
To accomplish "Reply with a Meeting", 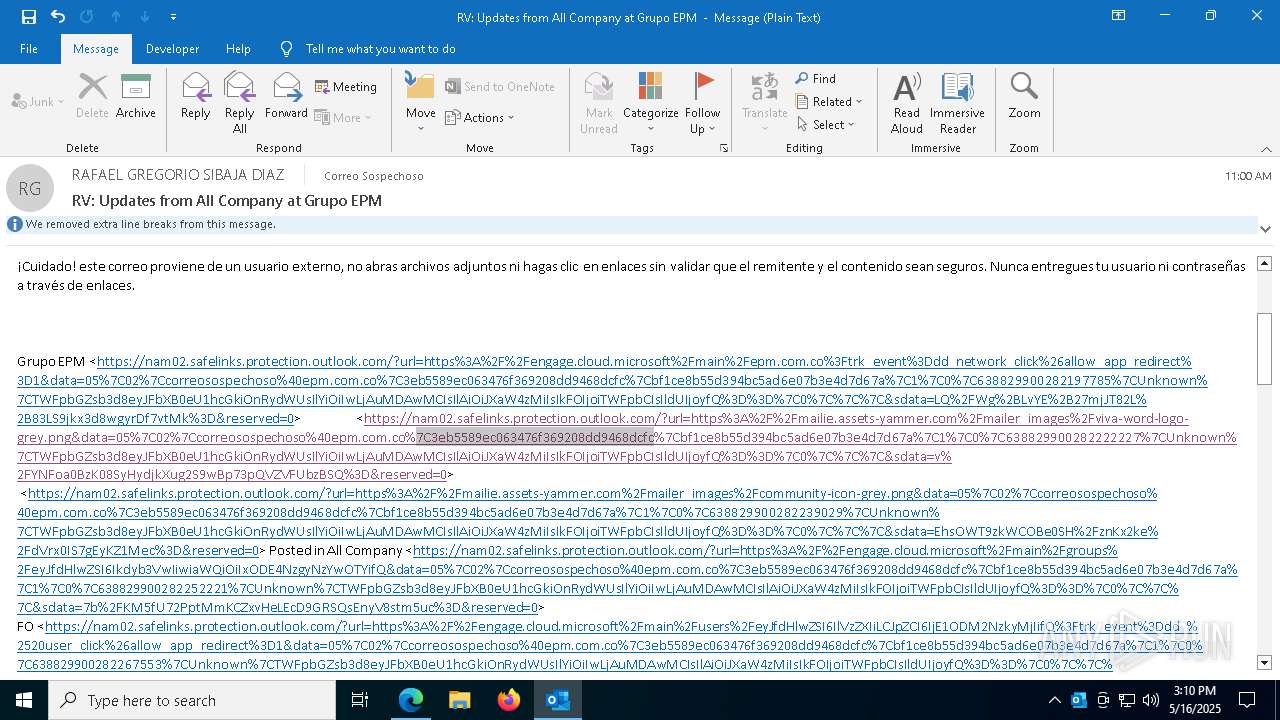I will pyautogui.click(x=346, y=87).
